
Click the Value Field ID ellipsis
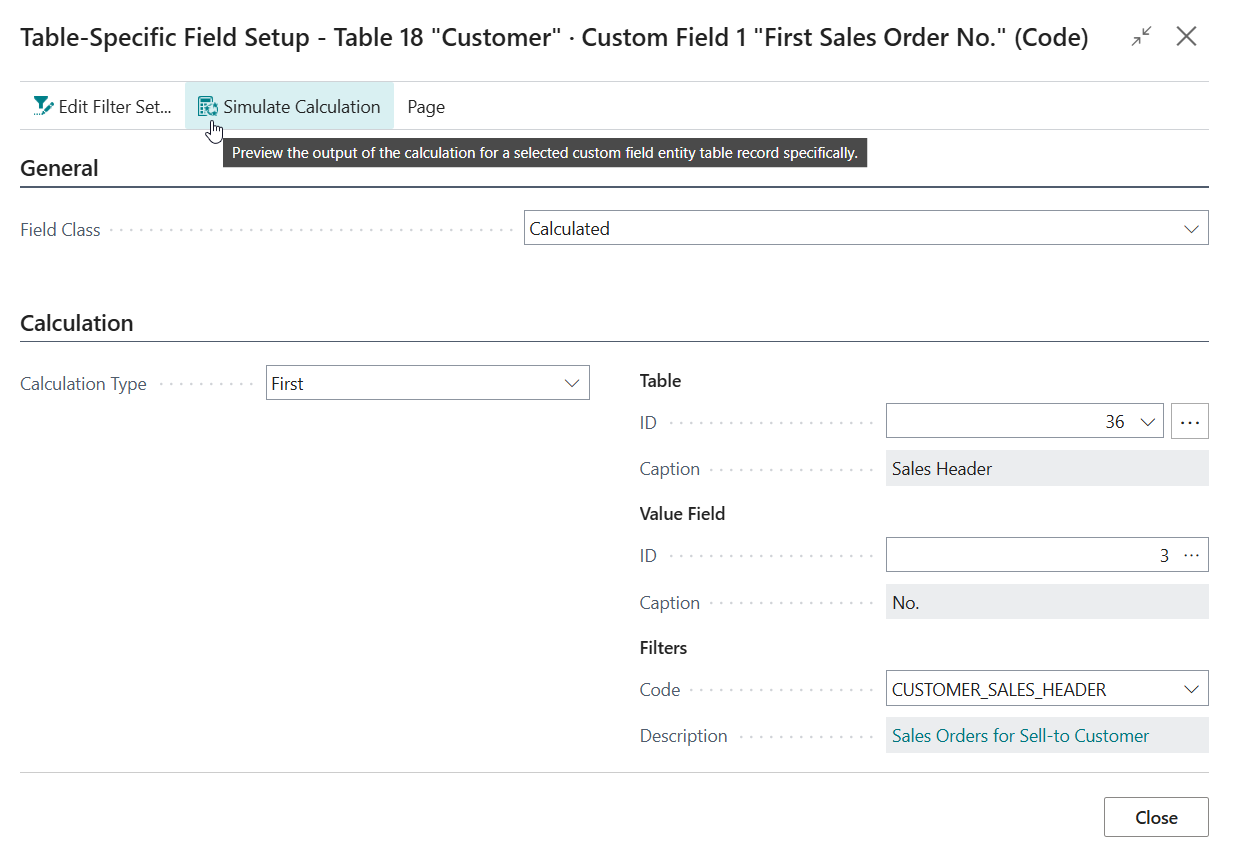[1191, 555]
